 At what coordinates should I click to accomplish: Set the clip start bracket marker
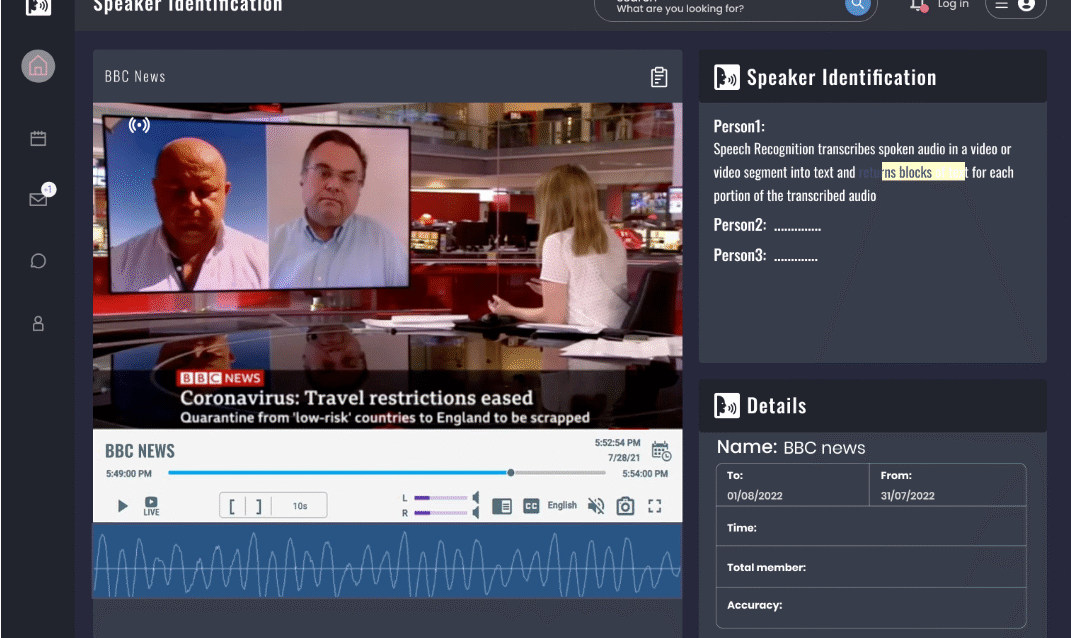coord(232,506)
